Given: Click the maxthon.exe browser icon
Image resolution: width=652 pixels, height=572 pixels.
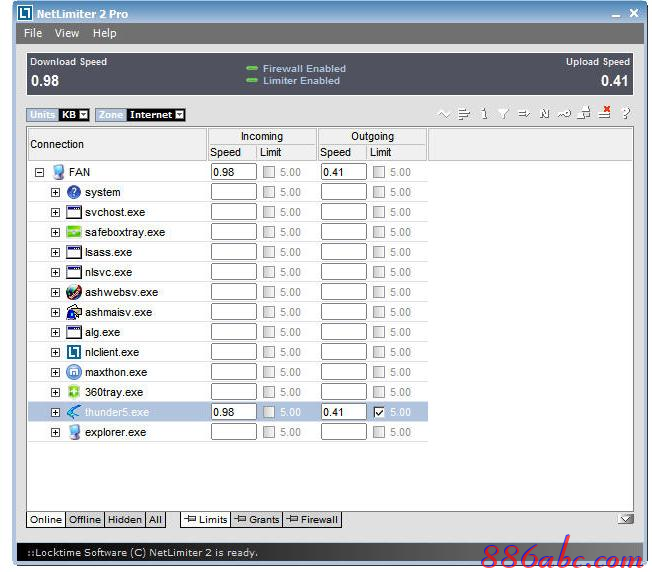Looking at the screenshot, I should click(x=74, y=372).
